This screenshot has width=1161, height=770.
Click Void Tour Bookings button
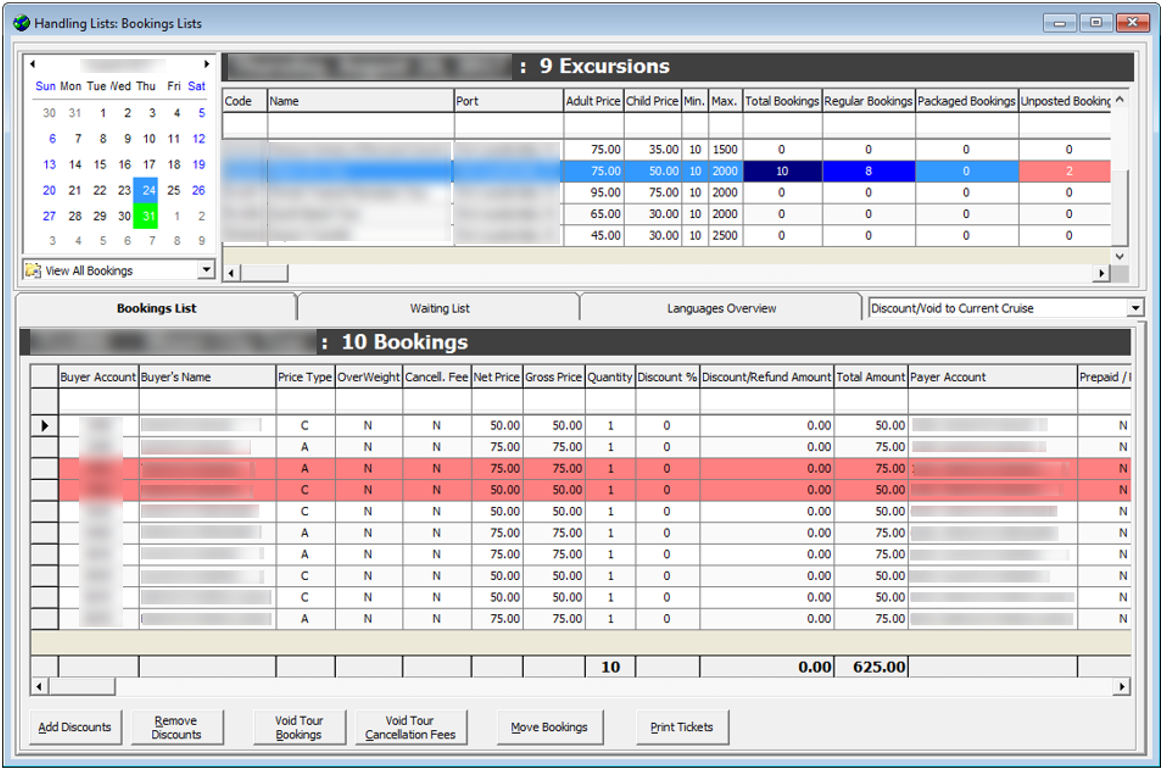298,727
